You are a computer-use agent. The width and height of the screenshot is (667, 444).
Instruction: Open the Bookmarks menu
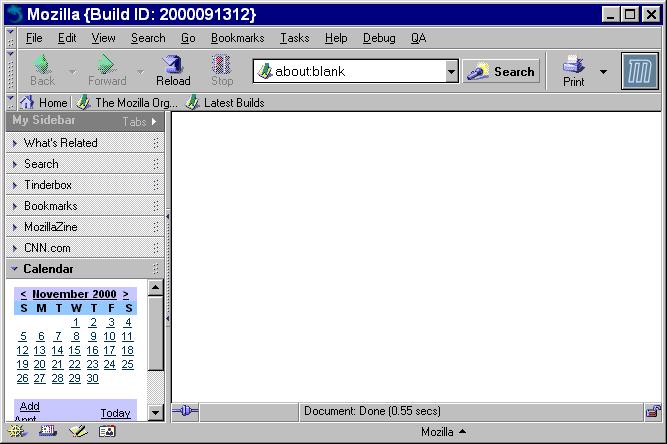click(237, 38)
